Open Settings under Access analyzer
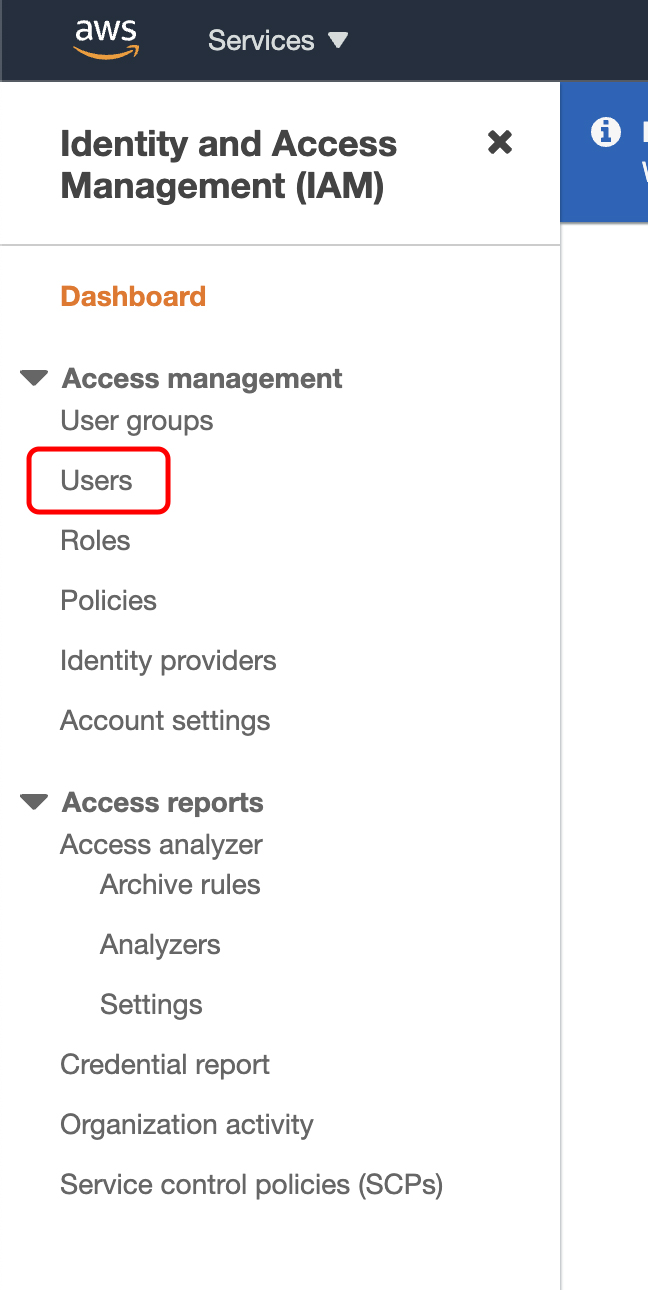This screenshot has height=1290, width=648. click(x=151, y=1005)
